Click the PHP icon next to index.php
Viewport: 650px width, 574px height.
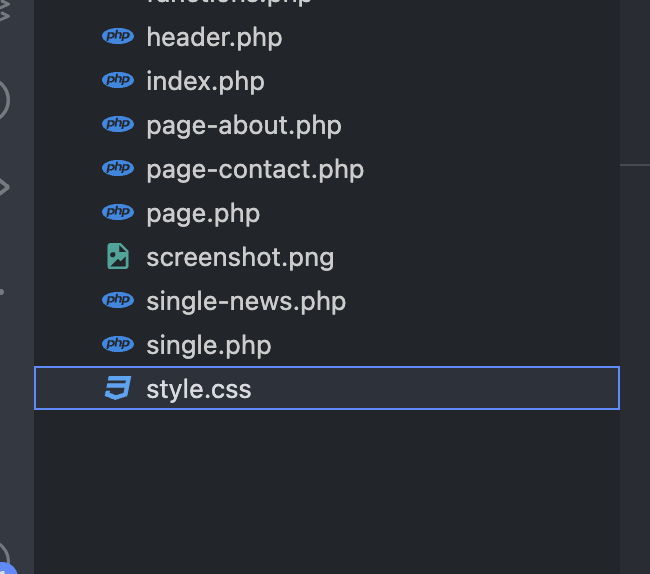point(118,81)
